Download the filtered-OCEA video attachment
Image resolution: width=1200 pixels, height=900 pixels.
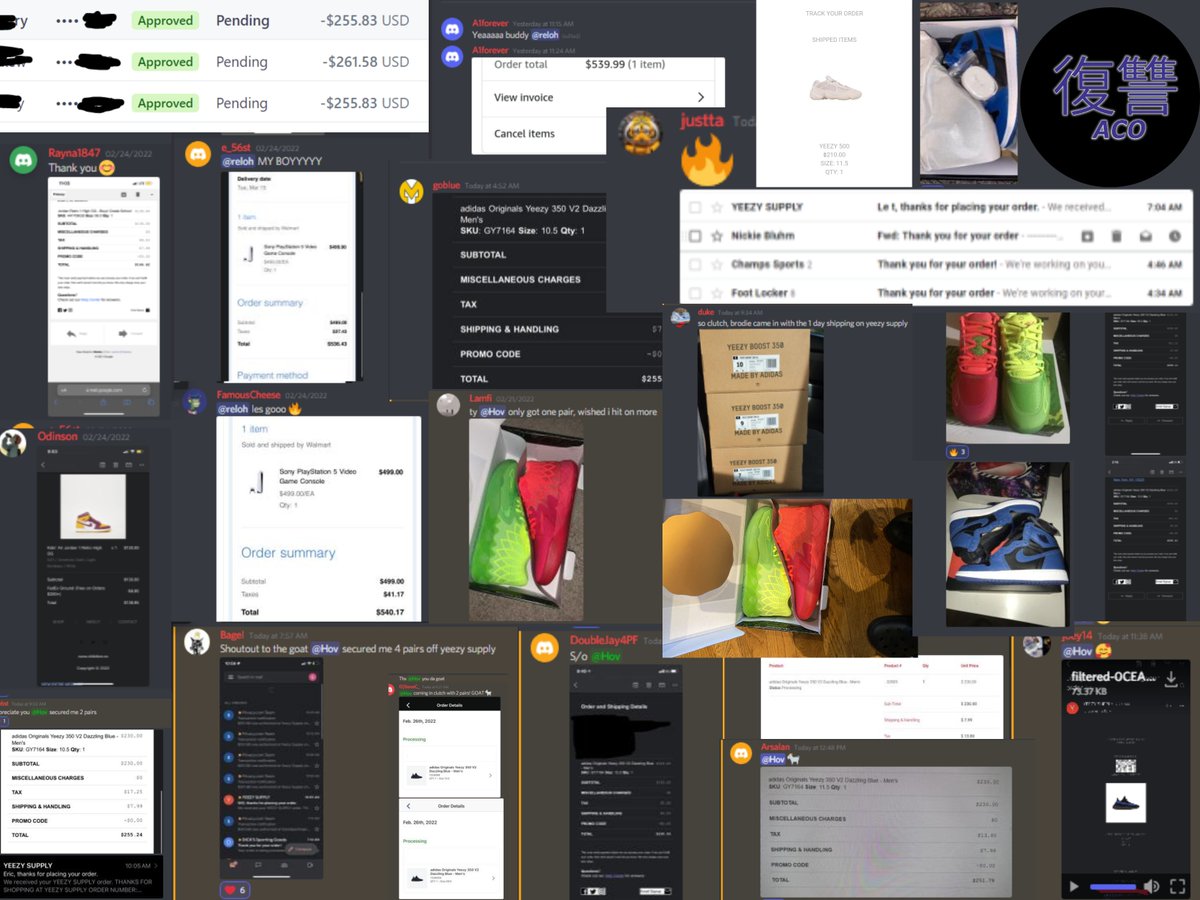tap(1171, 679)
